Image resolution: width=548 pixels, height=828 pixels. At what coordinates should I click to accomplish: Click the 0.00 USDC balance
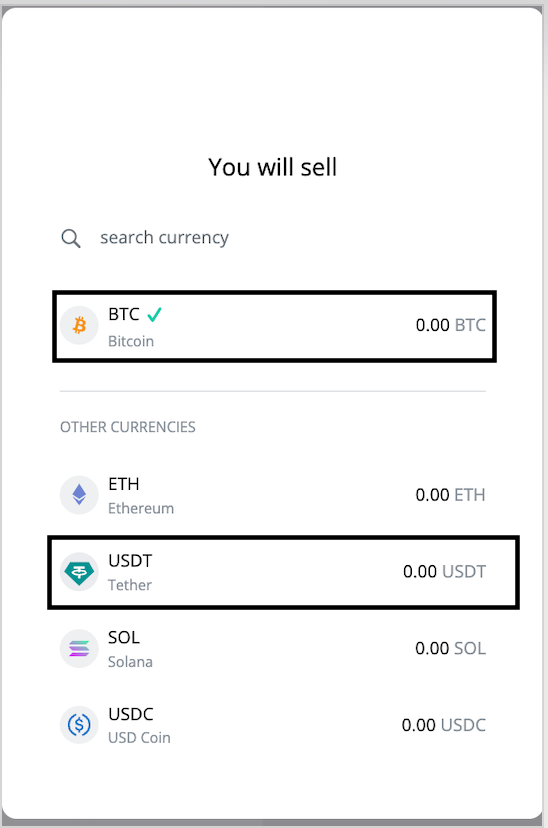pyautogui.click(x=443, y=725)
